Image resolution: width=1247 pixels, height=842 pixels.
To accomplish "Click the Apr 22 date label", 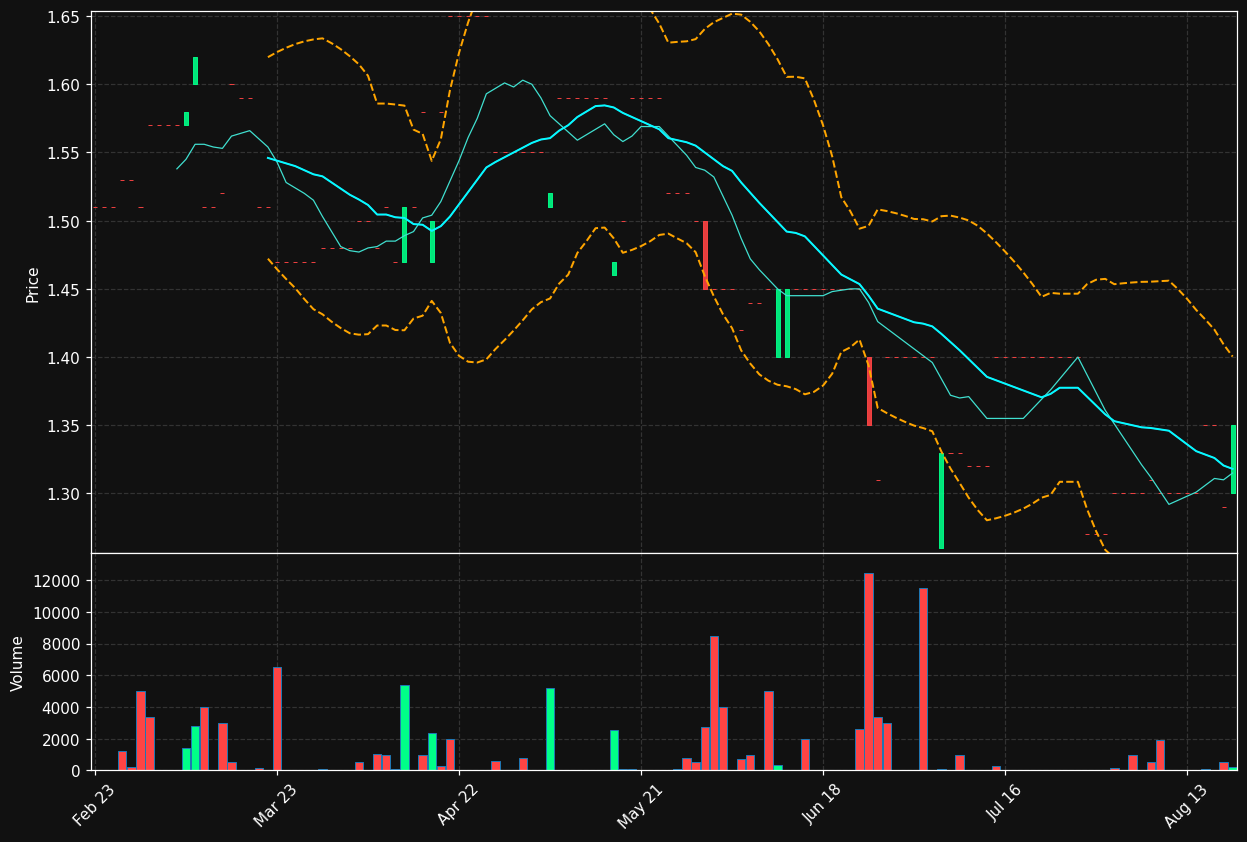I will (x=457, y=805).
